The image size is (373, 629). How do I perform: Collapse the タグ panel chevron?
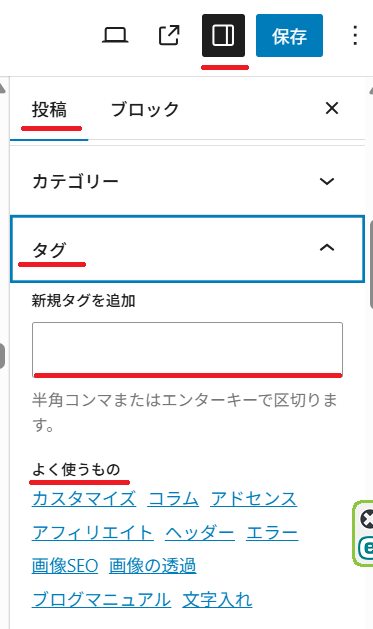pyautogui.click(x=327, y=248)
